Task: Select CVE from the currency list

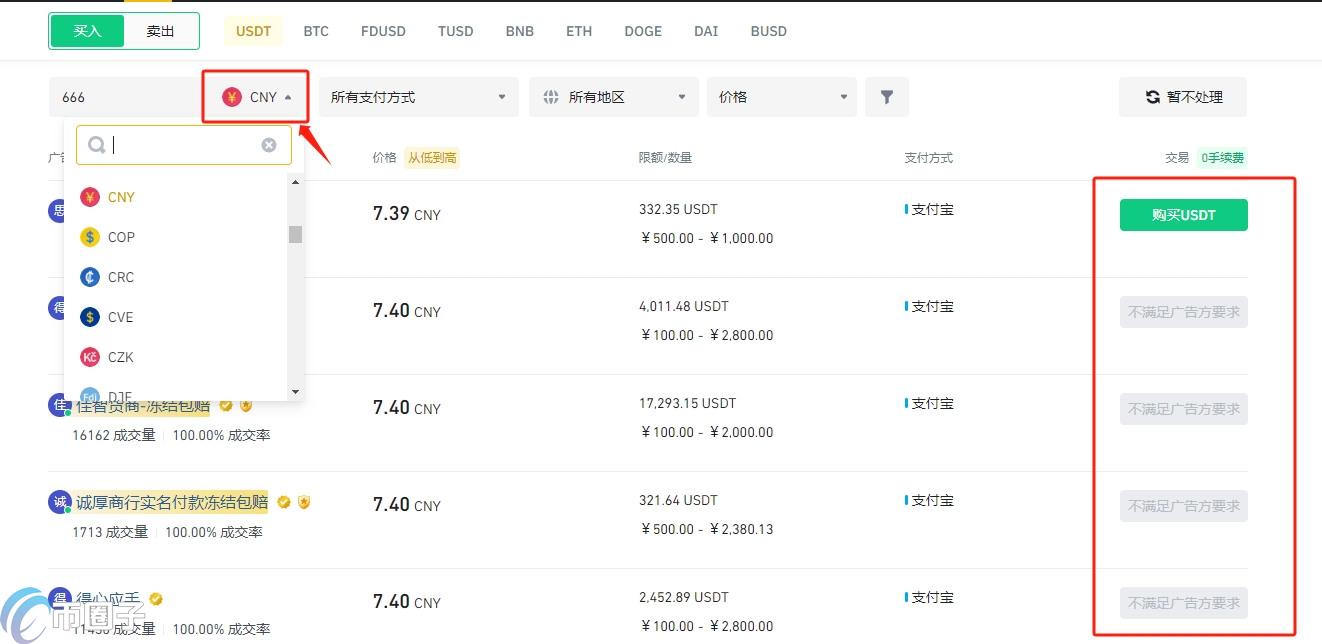Action: 119,317
